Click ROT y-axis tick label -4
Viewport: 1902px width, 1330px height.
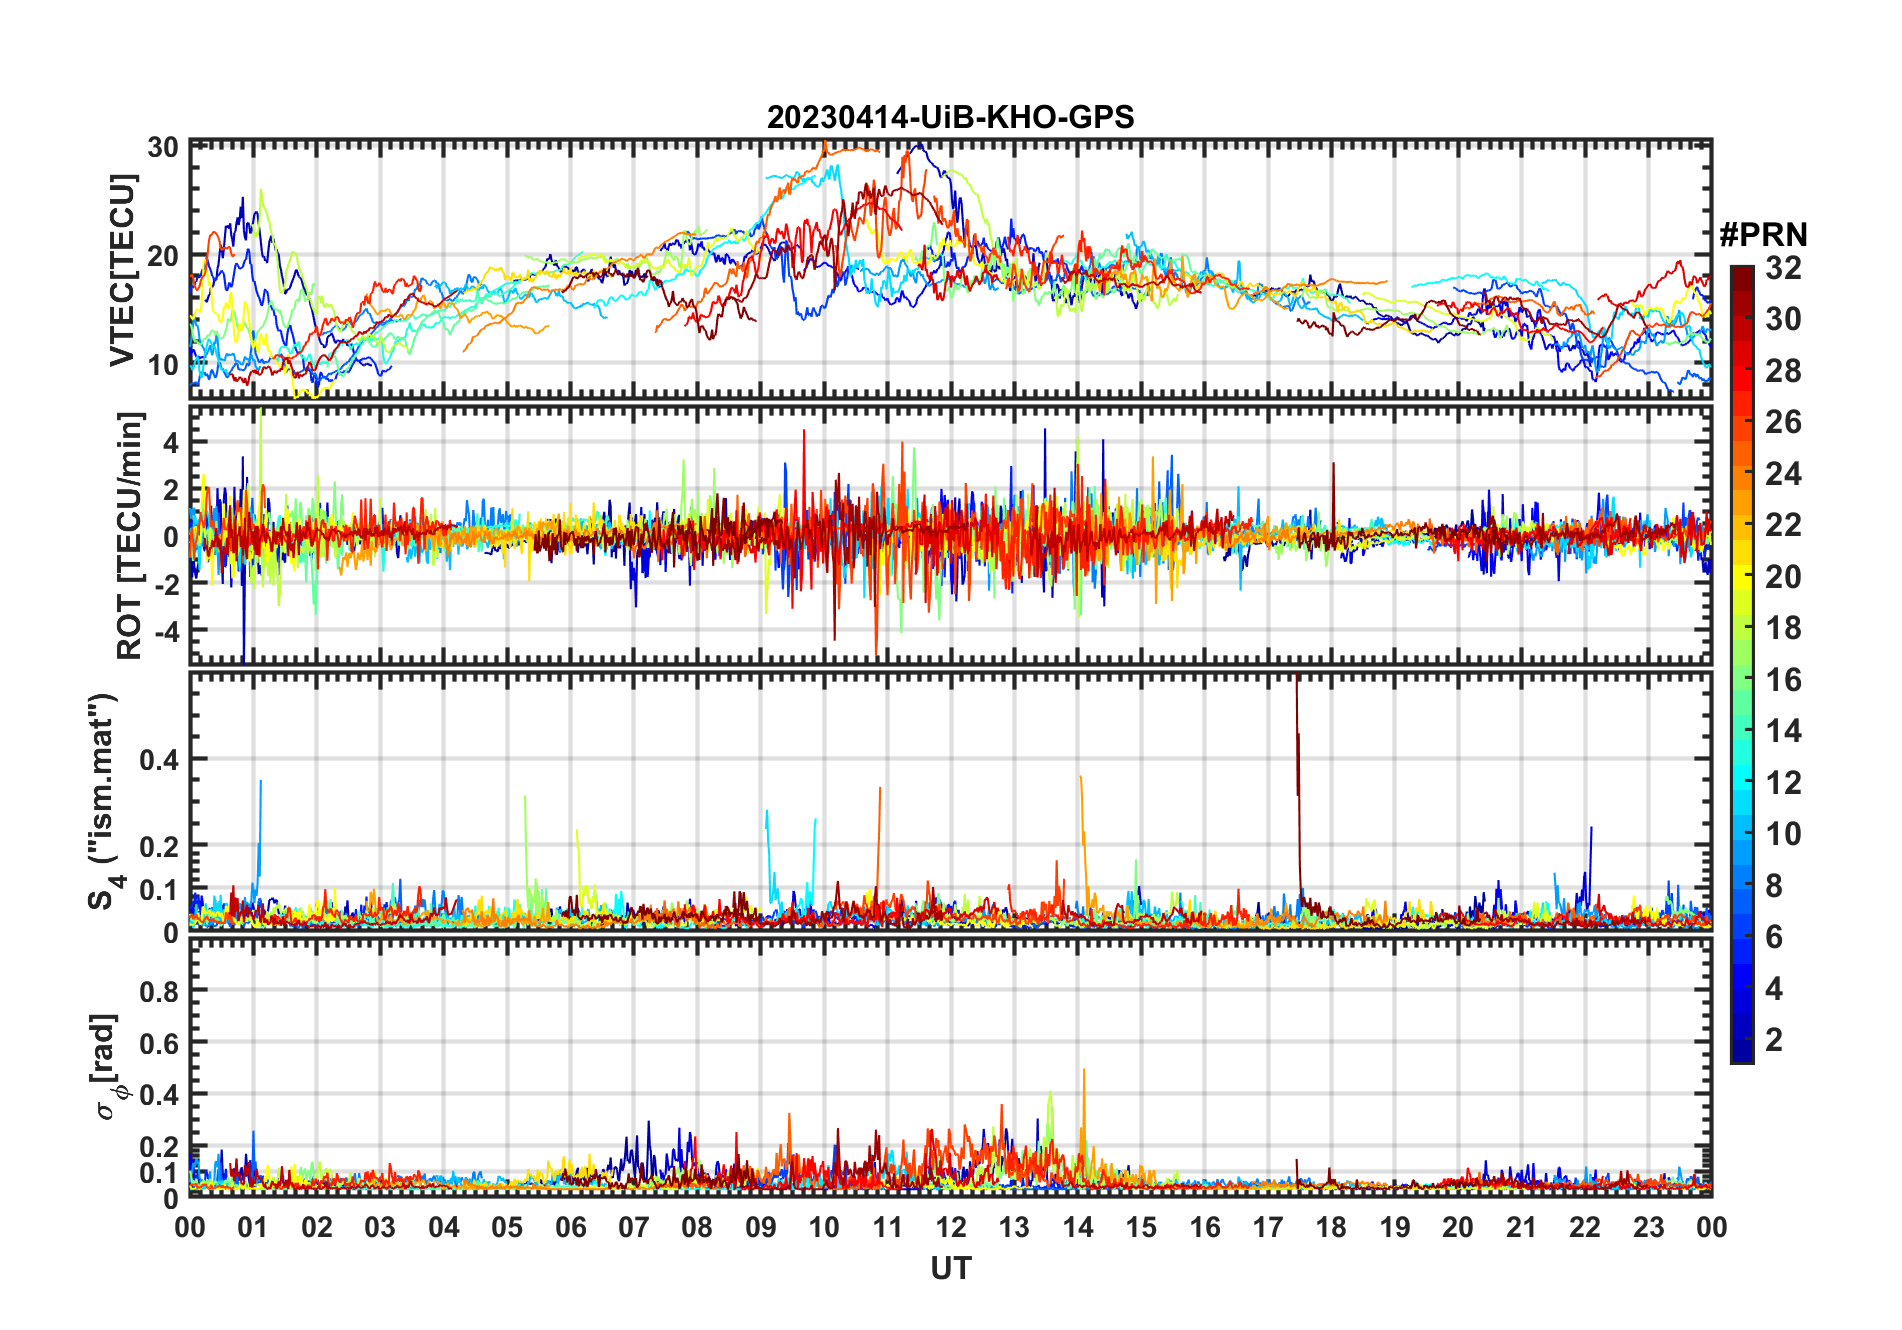(165, 632)
